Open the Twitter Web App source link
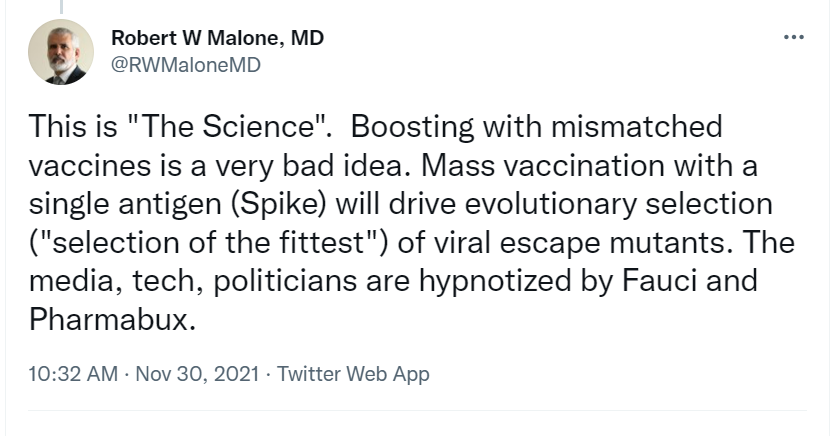834x436 pixels. (353, 374)
